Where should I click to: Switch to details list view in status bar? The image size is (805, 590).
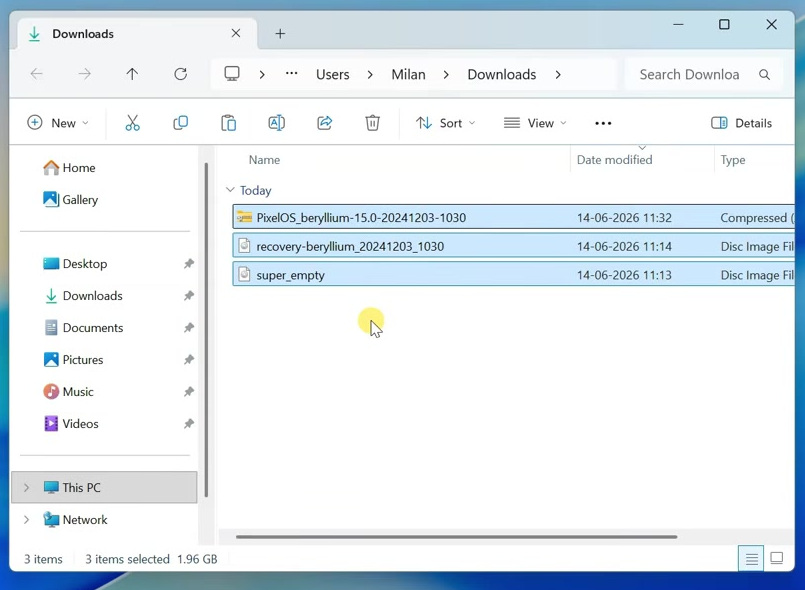point(752,559)
